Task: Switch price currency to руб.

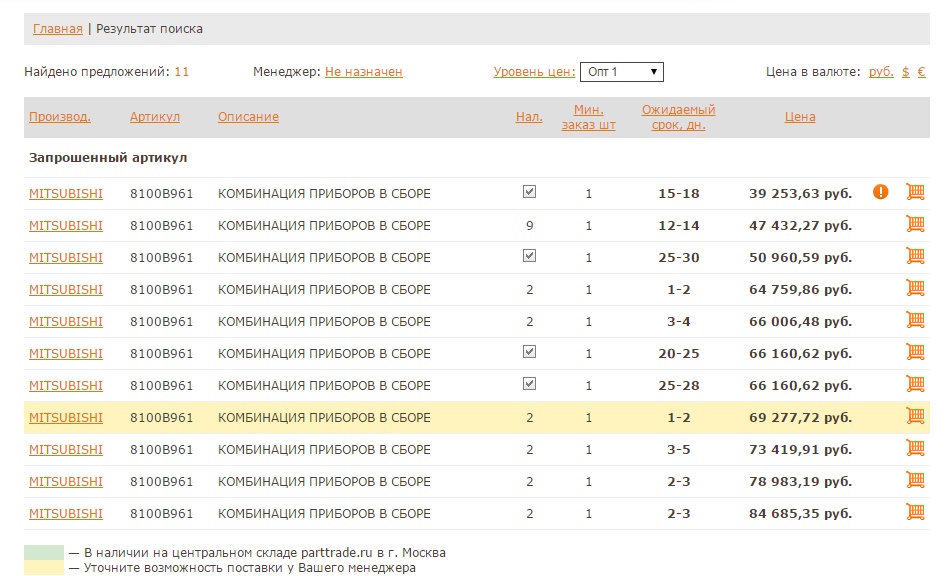Action: pos(881,72)
